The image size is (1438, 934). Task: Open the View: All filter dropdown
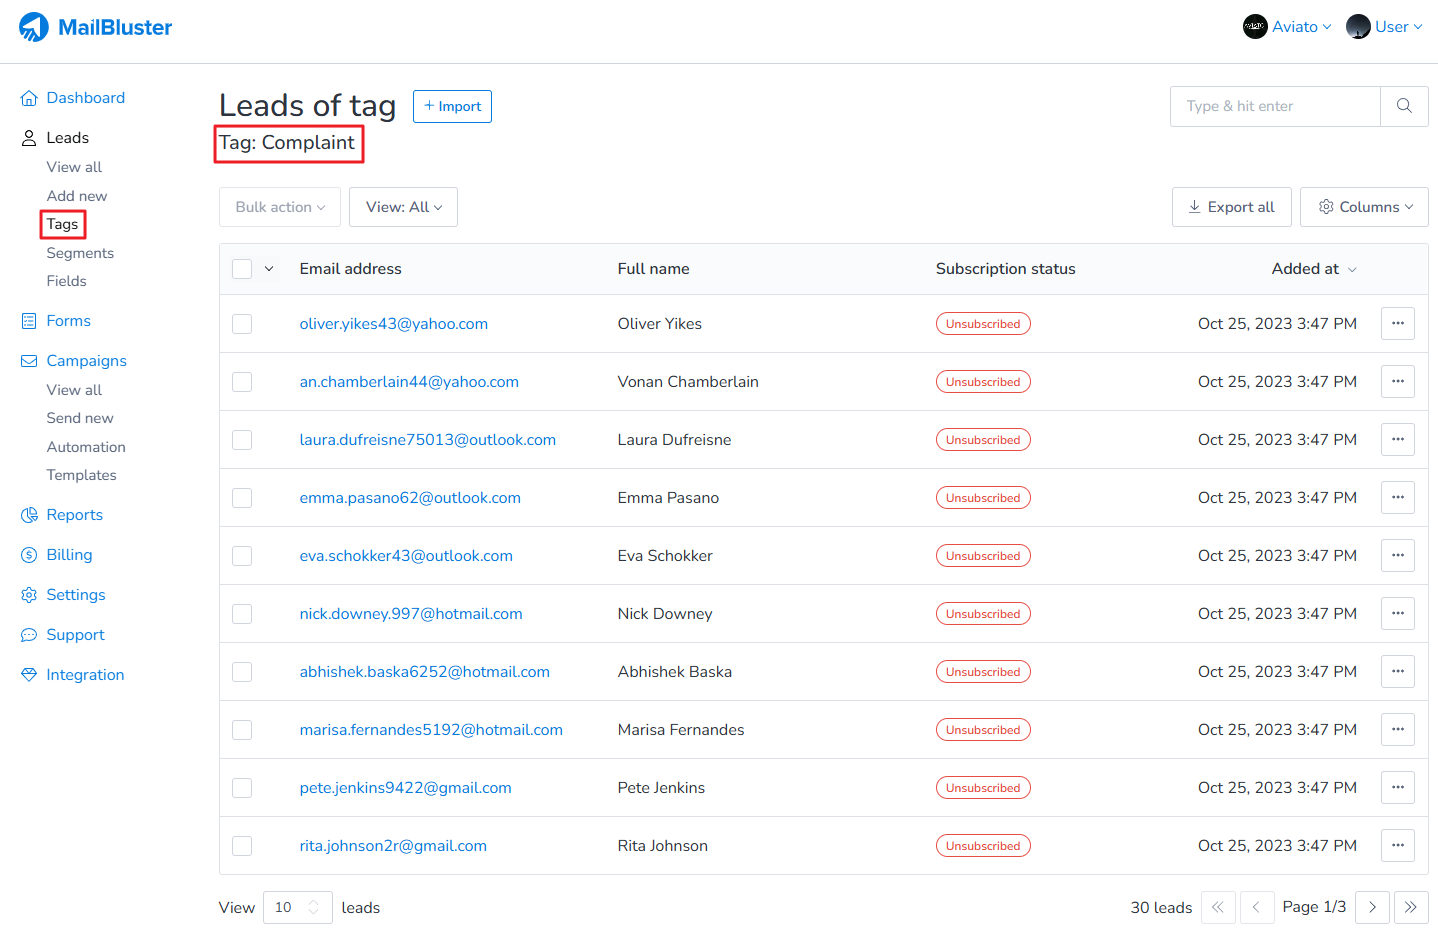click(403, 207)
